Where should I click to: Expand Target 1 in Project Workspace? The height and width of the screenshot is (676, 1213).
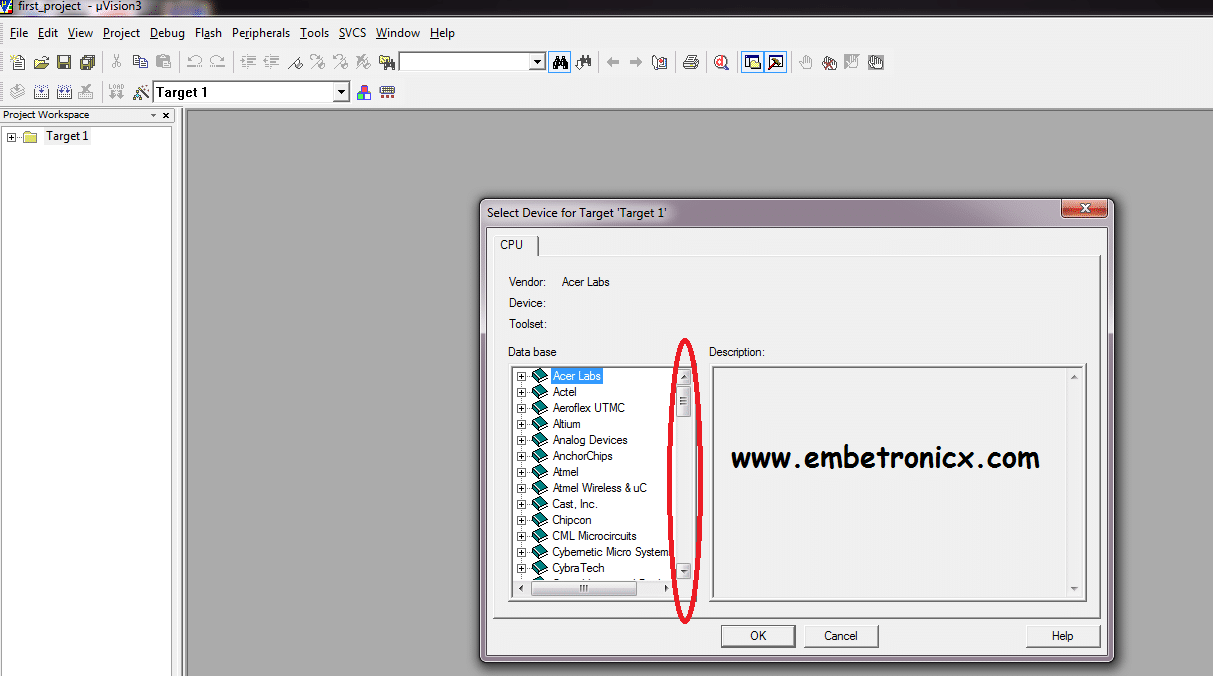11,137
